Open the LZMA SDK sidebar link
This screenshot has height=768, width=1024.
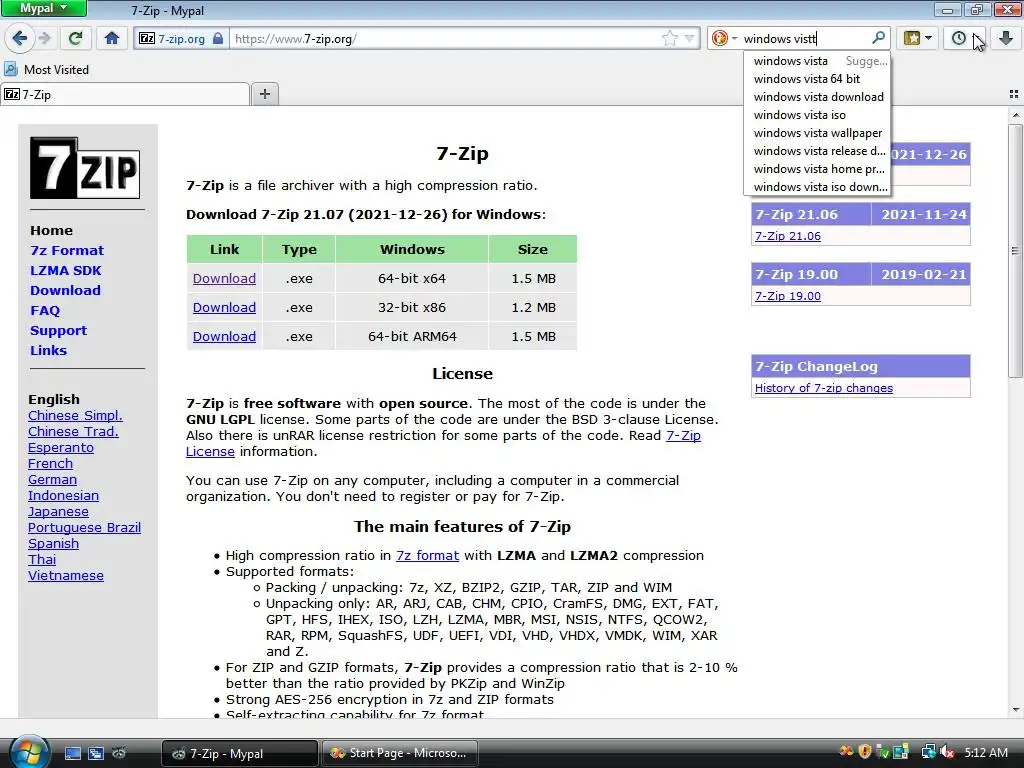[x=65, y=270]
